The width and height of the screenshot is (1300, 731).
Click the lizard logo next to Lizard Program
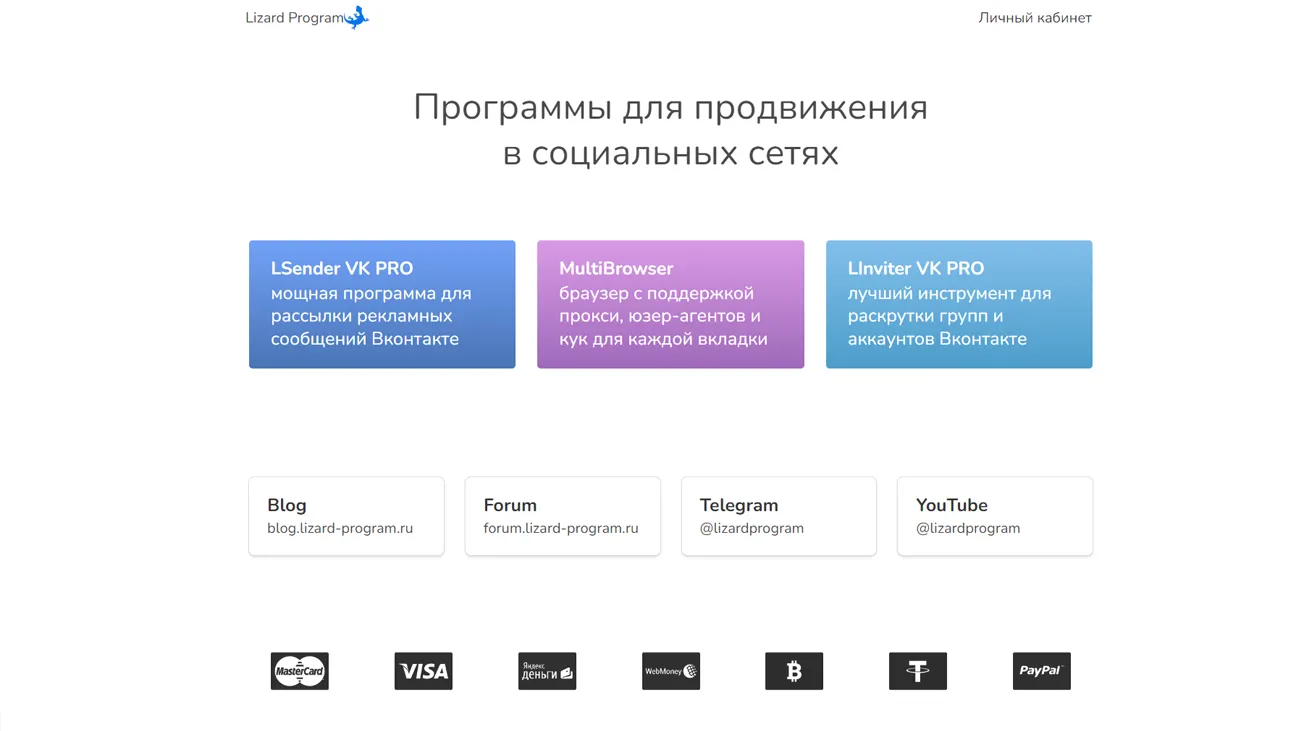356,17
